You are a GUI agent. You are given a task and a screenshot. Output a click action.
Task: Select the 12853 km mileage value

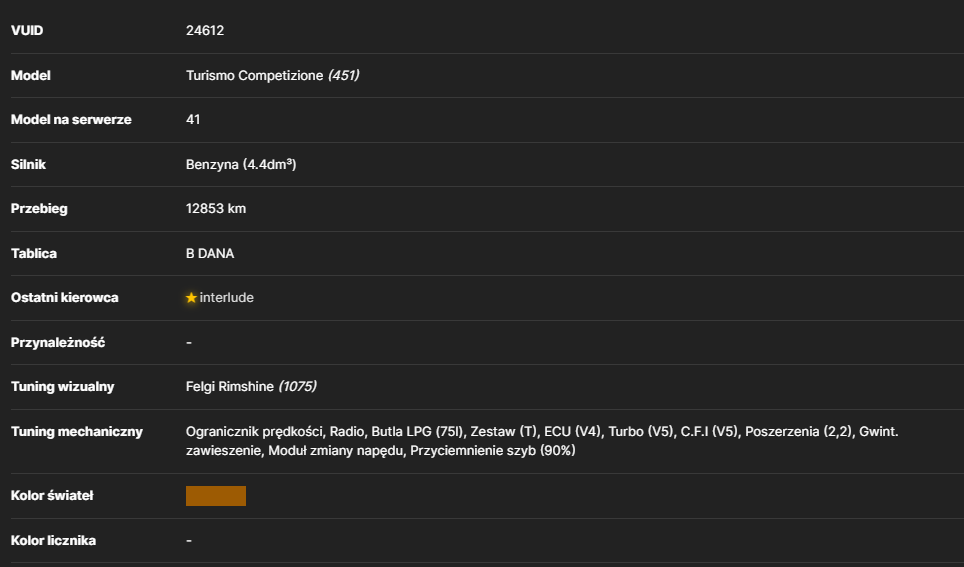coord(216,209)
